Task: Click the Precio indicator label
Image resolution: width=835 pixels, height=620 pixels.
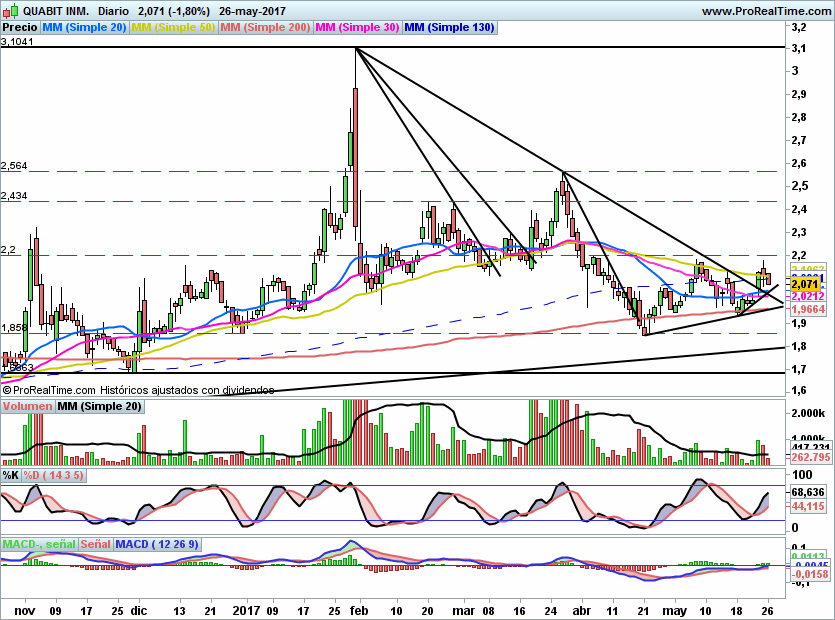Action: coord(20,27)
